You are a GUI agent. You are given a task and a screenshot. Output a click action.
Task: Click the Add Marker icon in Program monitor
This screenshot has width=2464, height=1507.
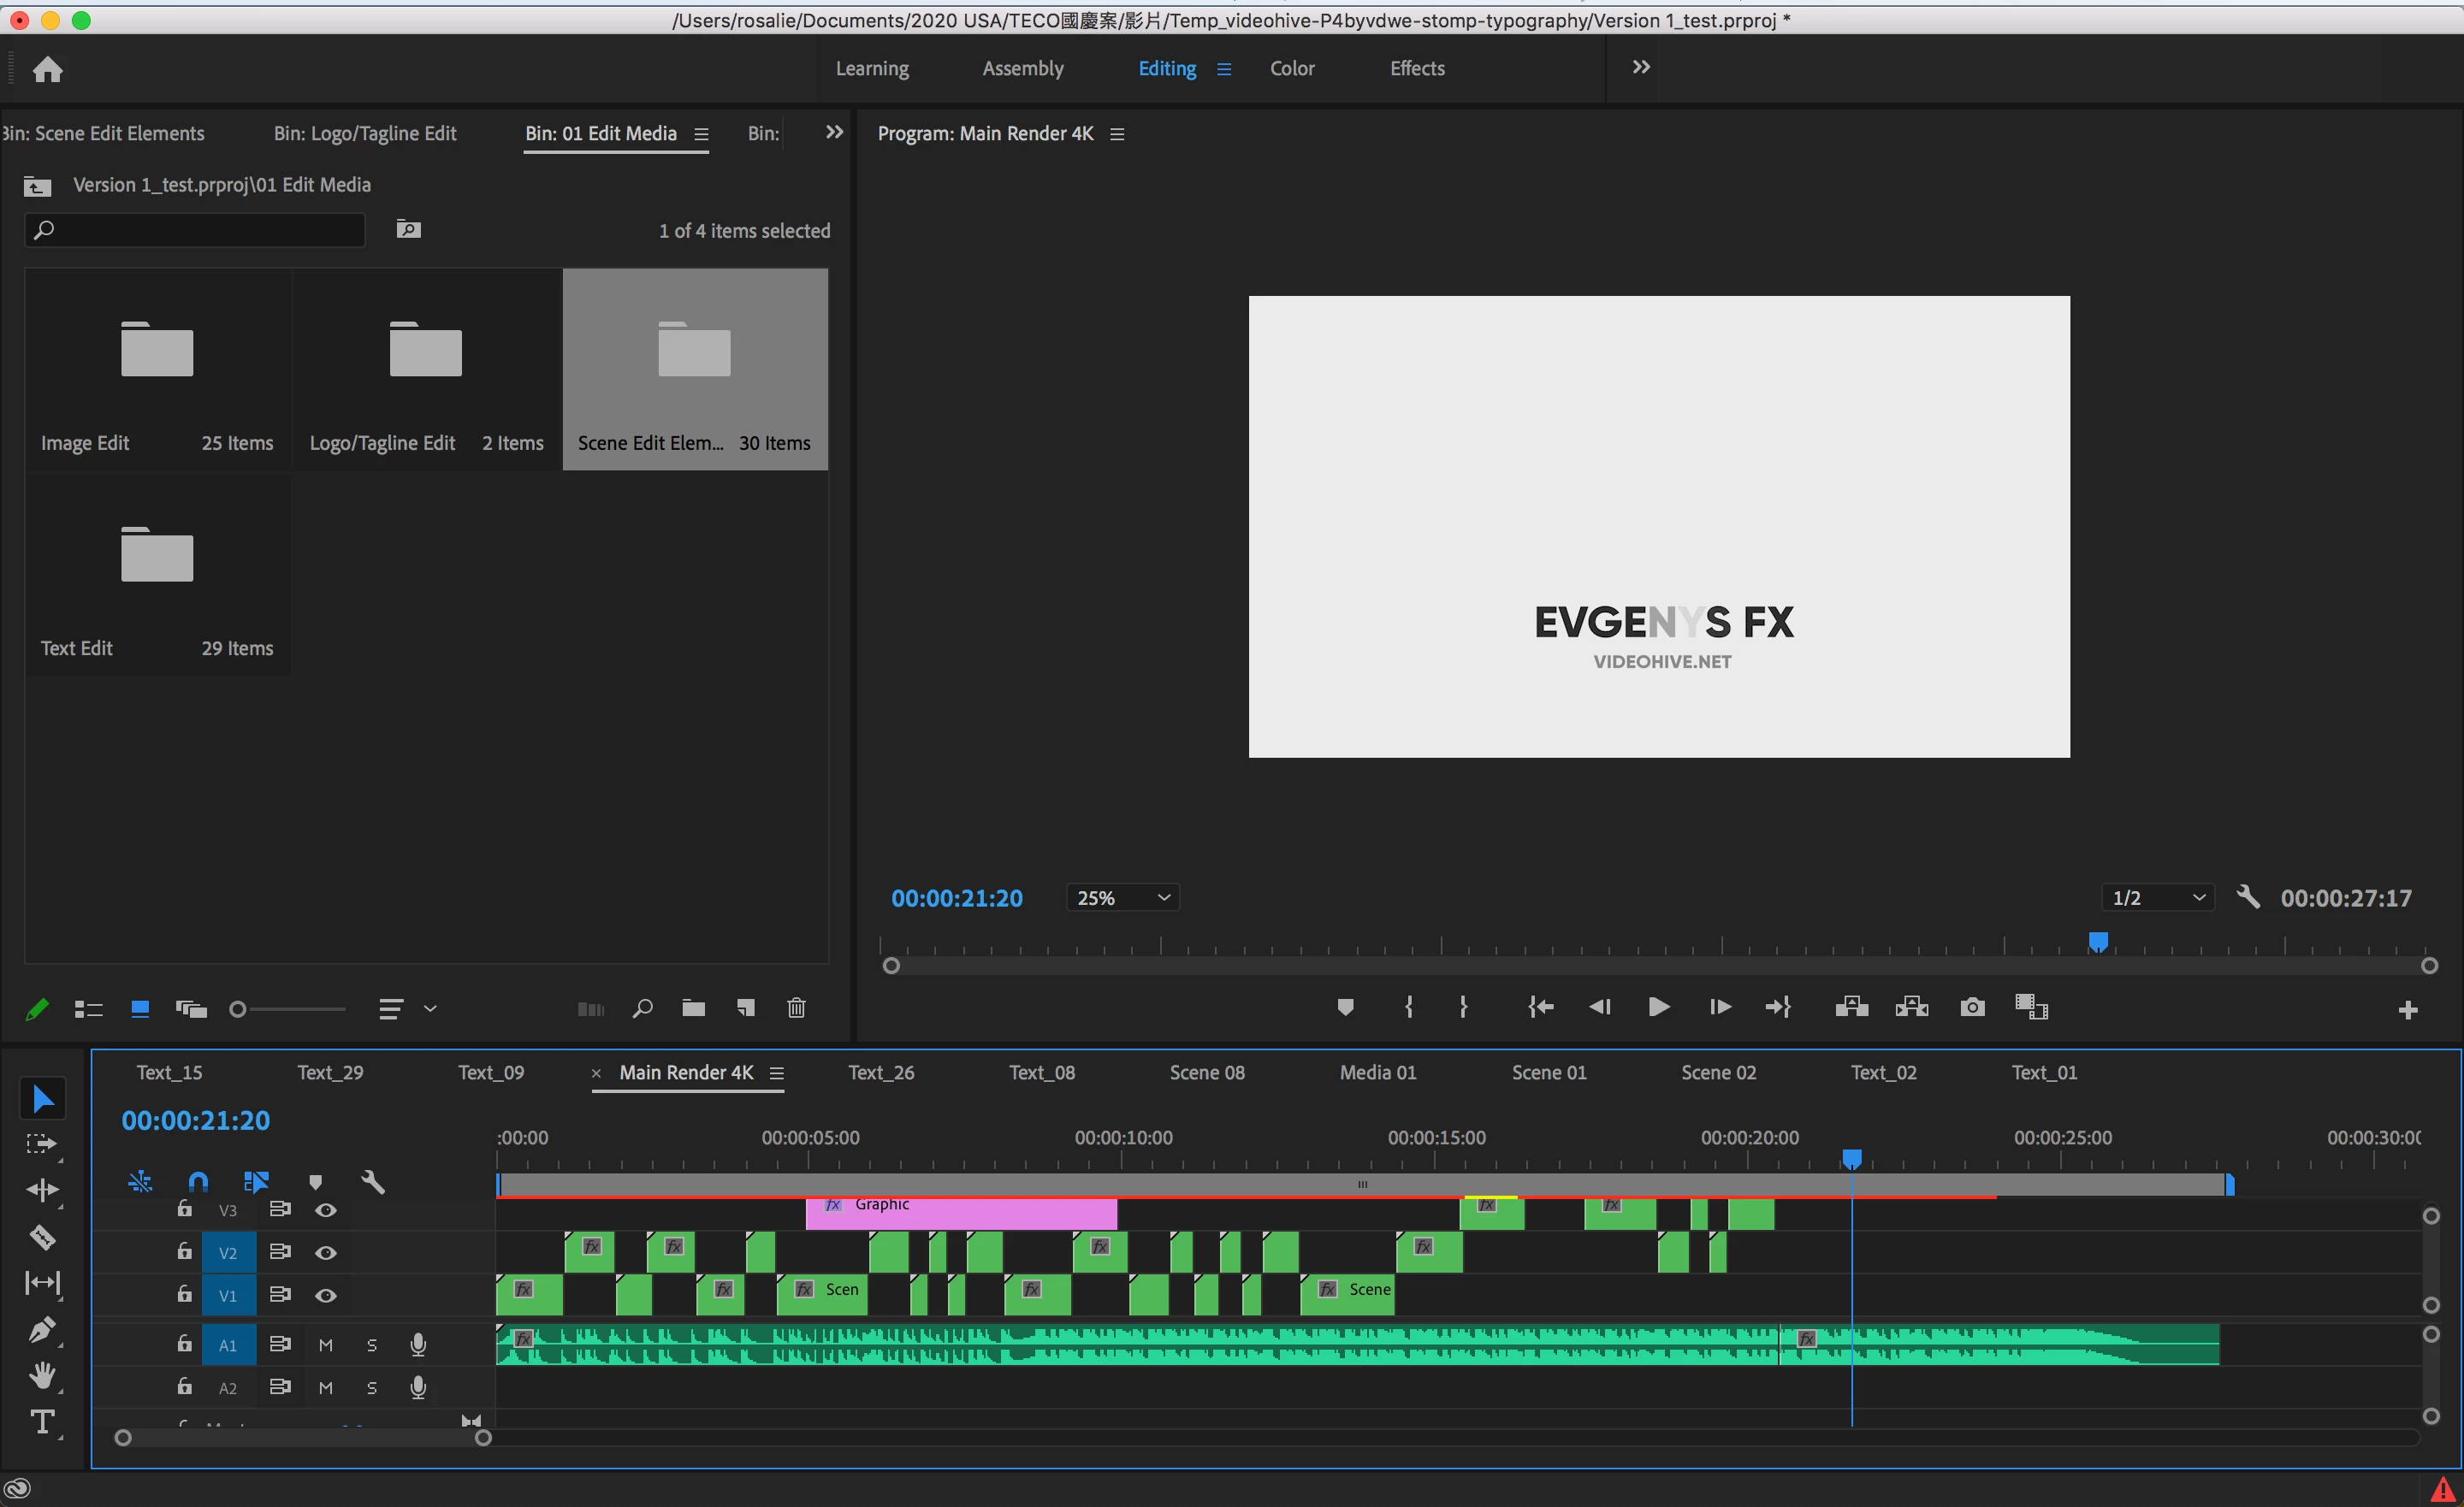click(x=1345, y=1007)
